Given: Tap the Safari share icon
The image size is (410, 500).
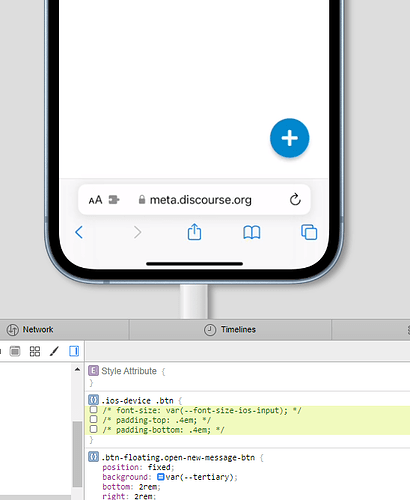Looking at the screenshot, I should [194, 232].
